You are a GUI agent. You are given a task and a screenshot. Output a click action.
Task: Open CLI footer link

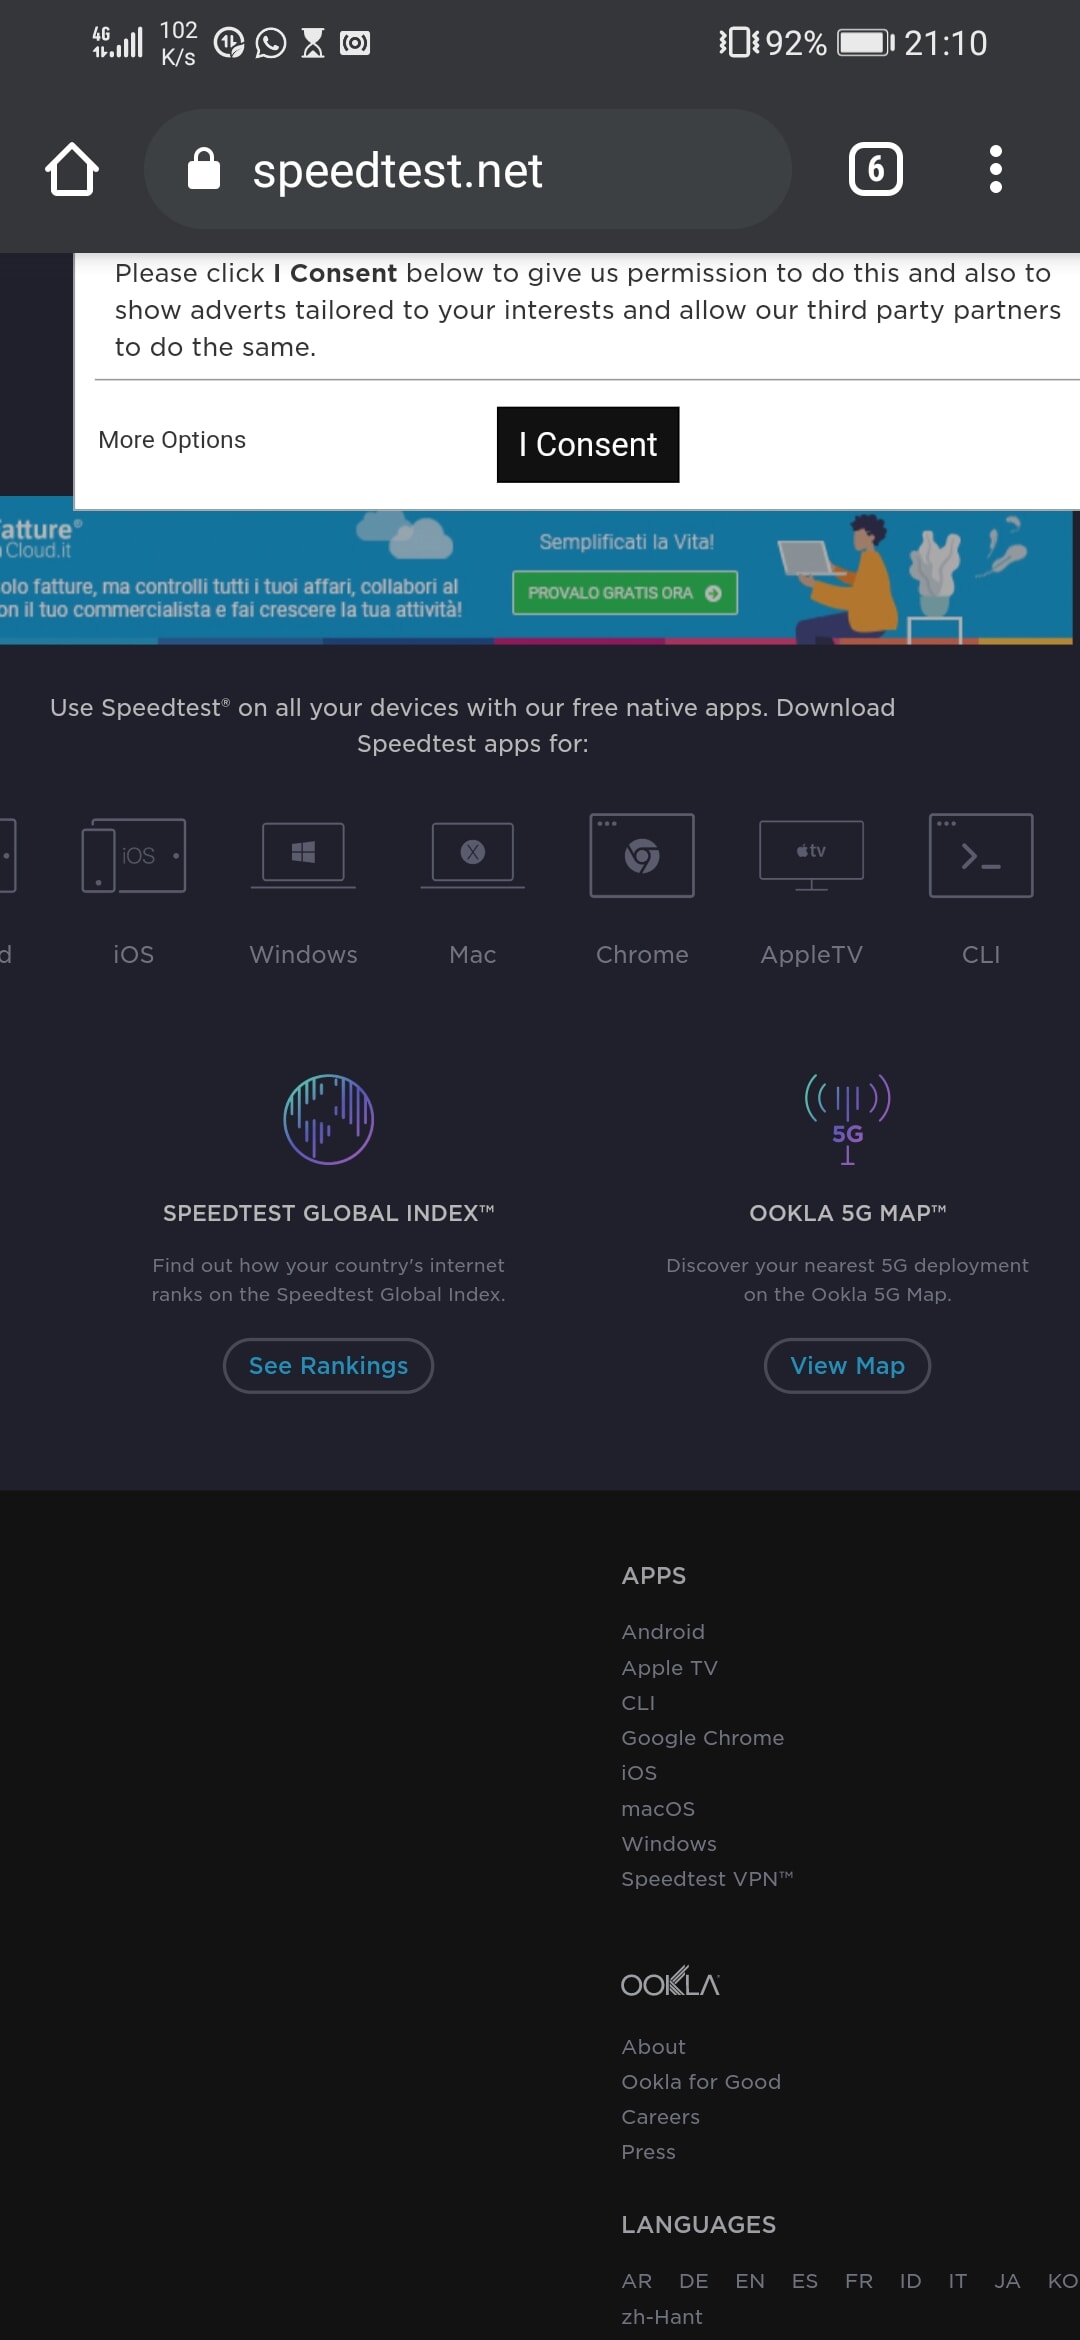pos(638,1702)
